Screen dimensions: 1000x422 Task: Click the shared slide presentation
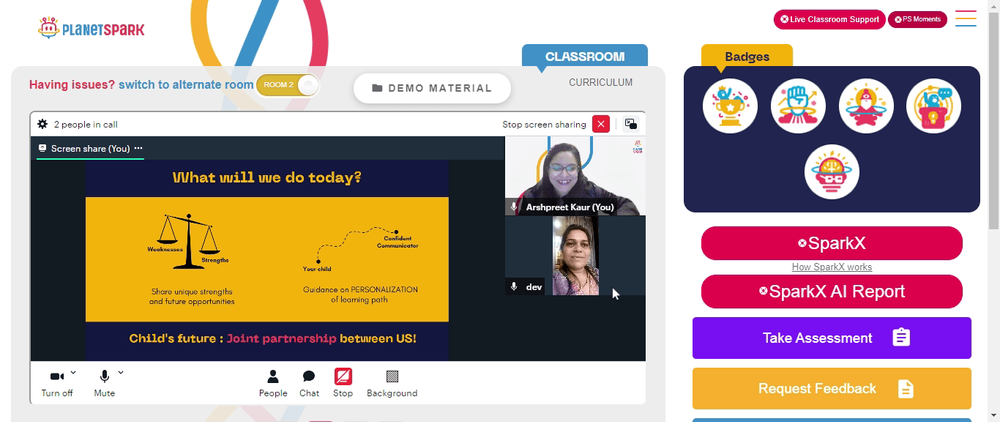click(x=267, y=260)
